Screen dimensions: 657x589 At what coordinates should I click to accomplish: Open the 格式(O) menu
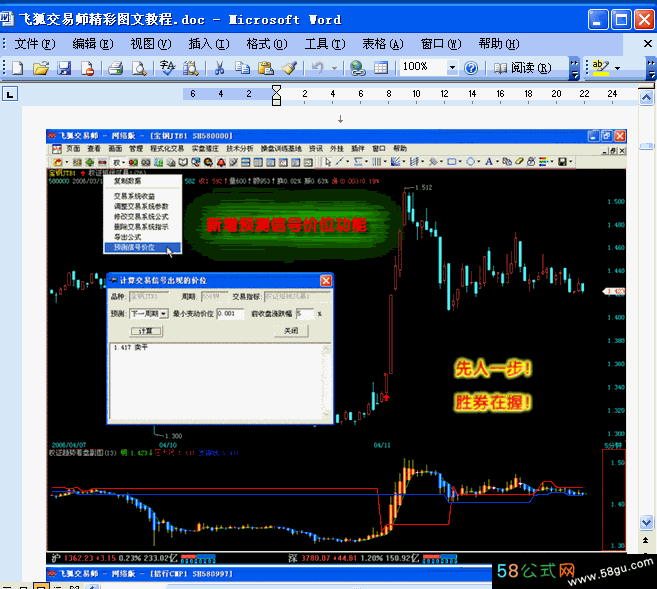(x=267, y=44)
